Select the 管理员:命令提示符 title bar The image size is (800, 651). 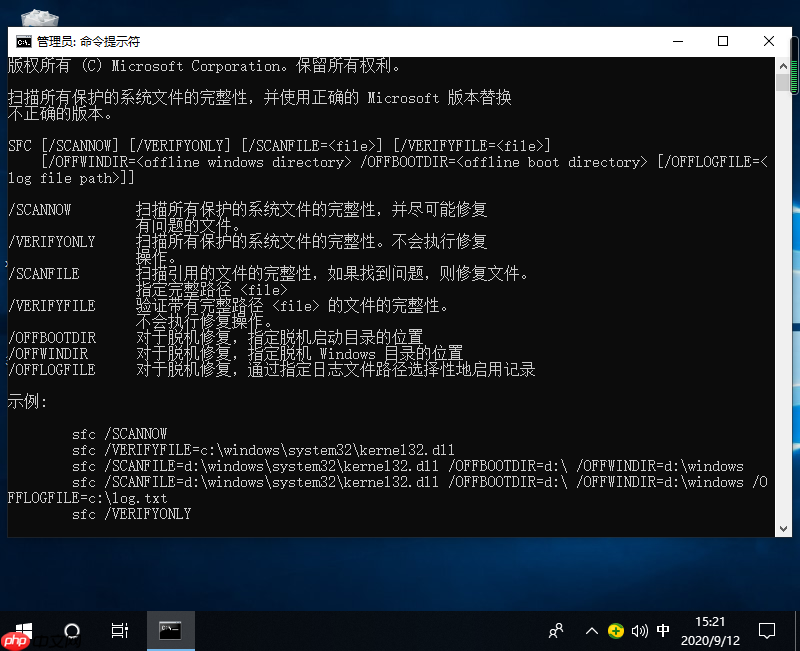coord(350,41)
